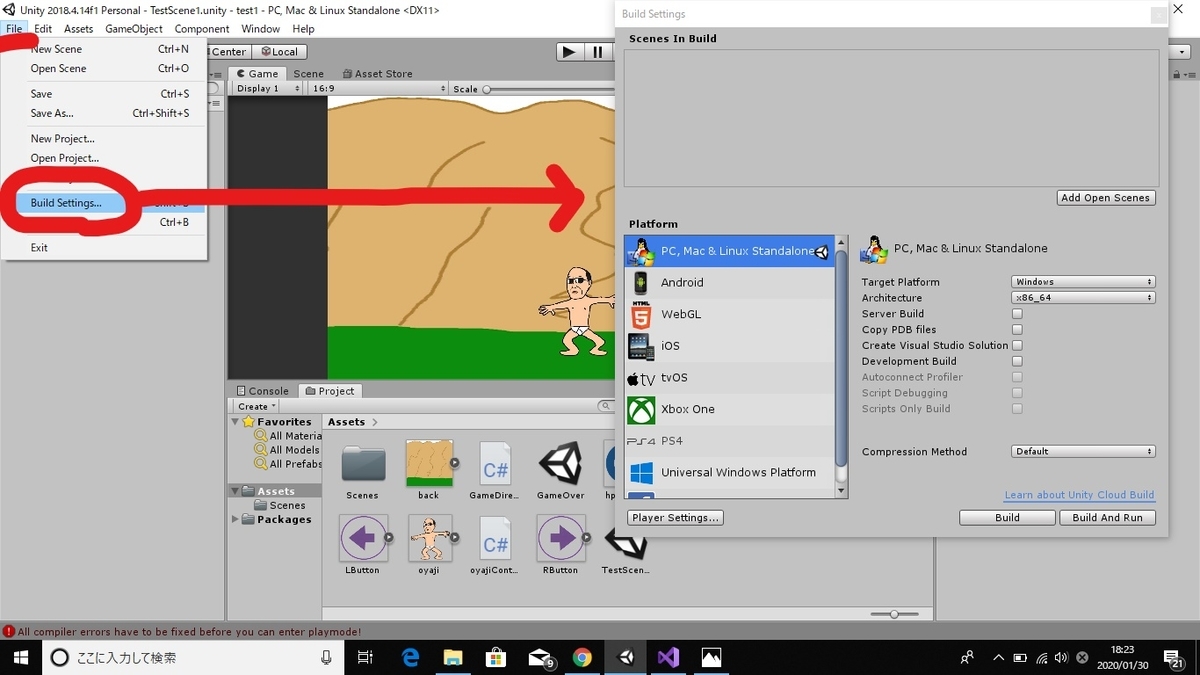The image size is (1200, 675).
Task: Select the Xbox One platform icon
Action: point(641,409)
